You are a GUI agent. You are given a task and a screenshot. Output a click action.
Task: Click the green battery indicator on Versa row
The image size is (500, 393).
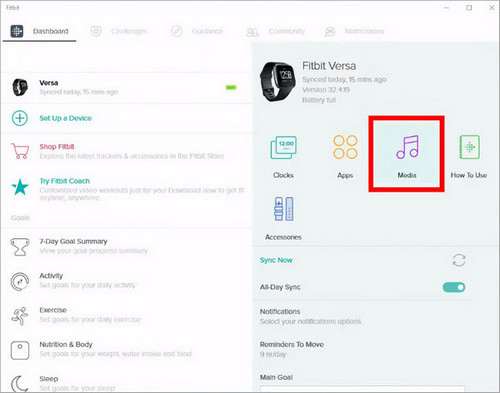pyautogui.click(x=231, y=87)
